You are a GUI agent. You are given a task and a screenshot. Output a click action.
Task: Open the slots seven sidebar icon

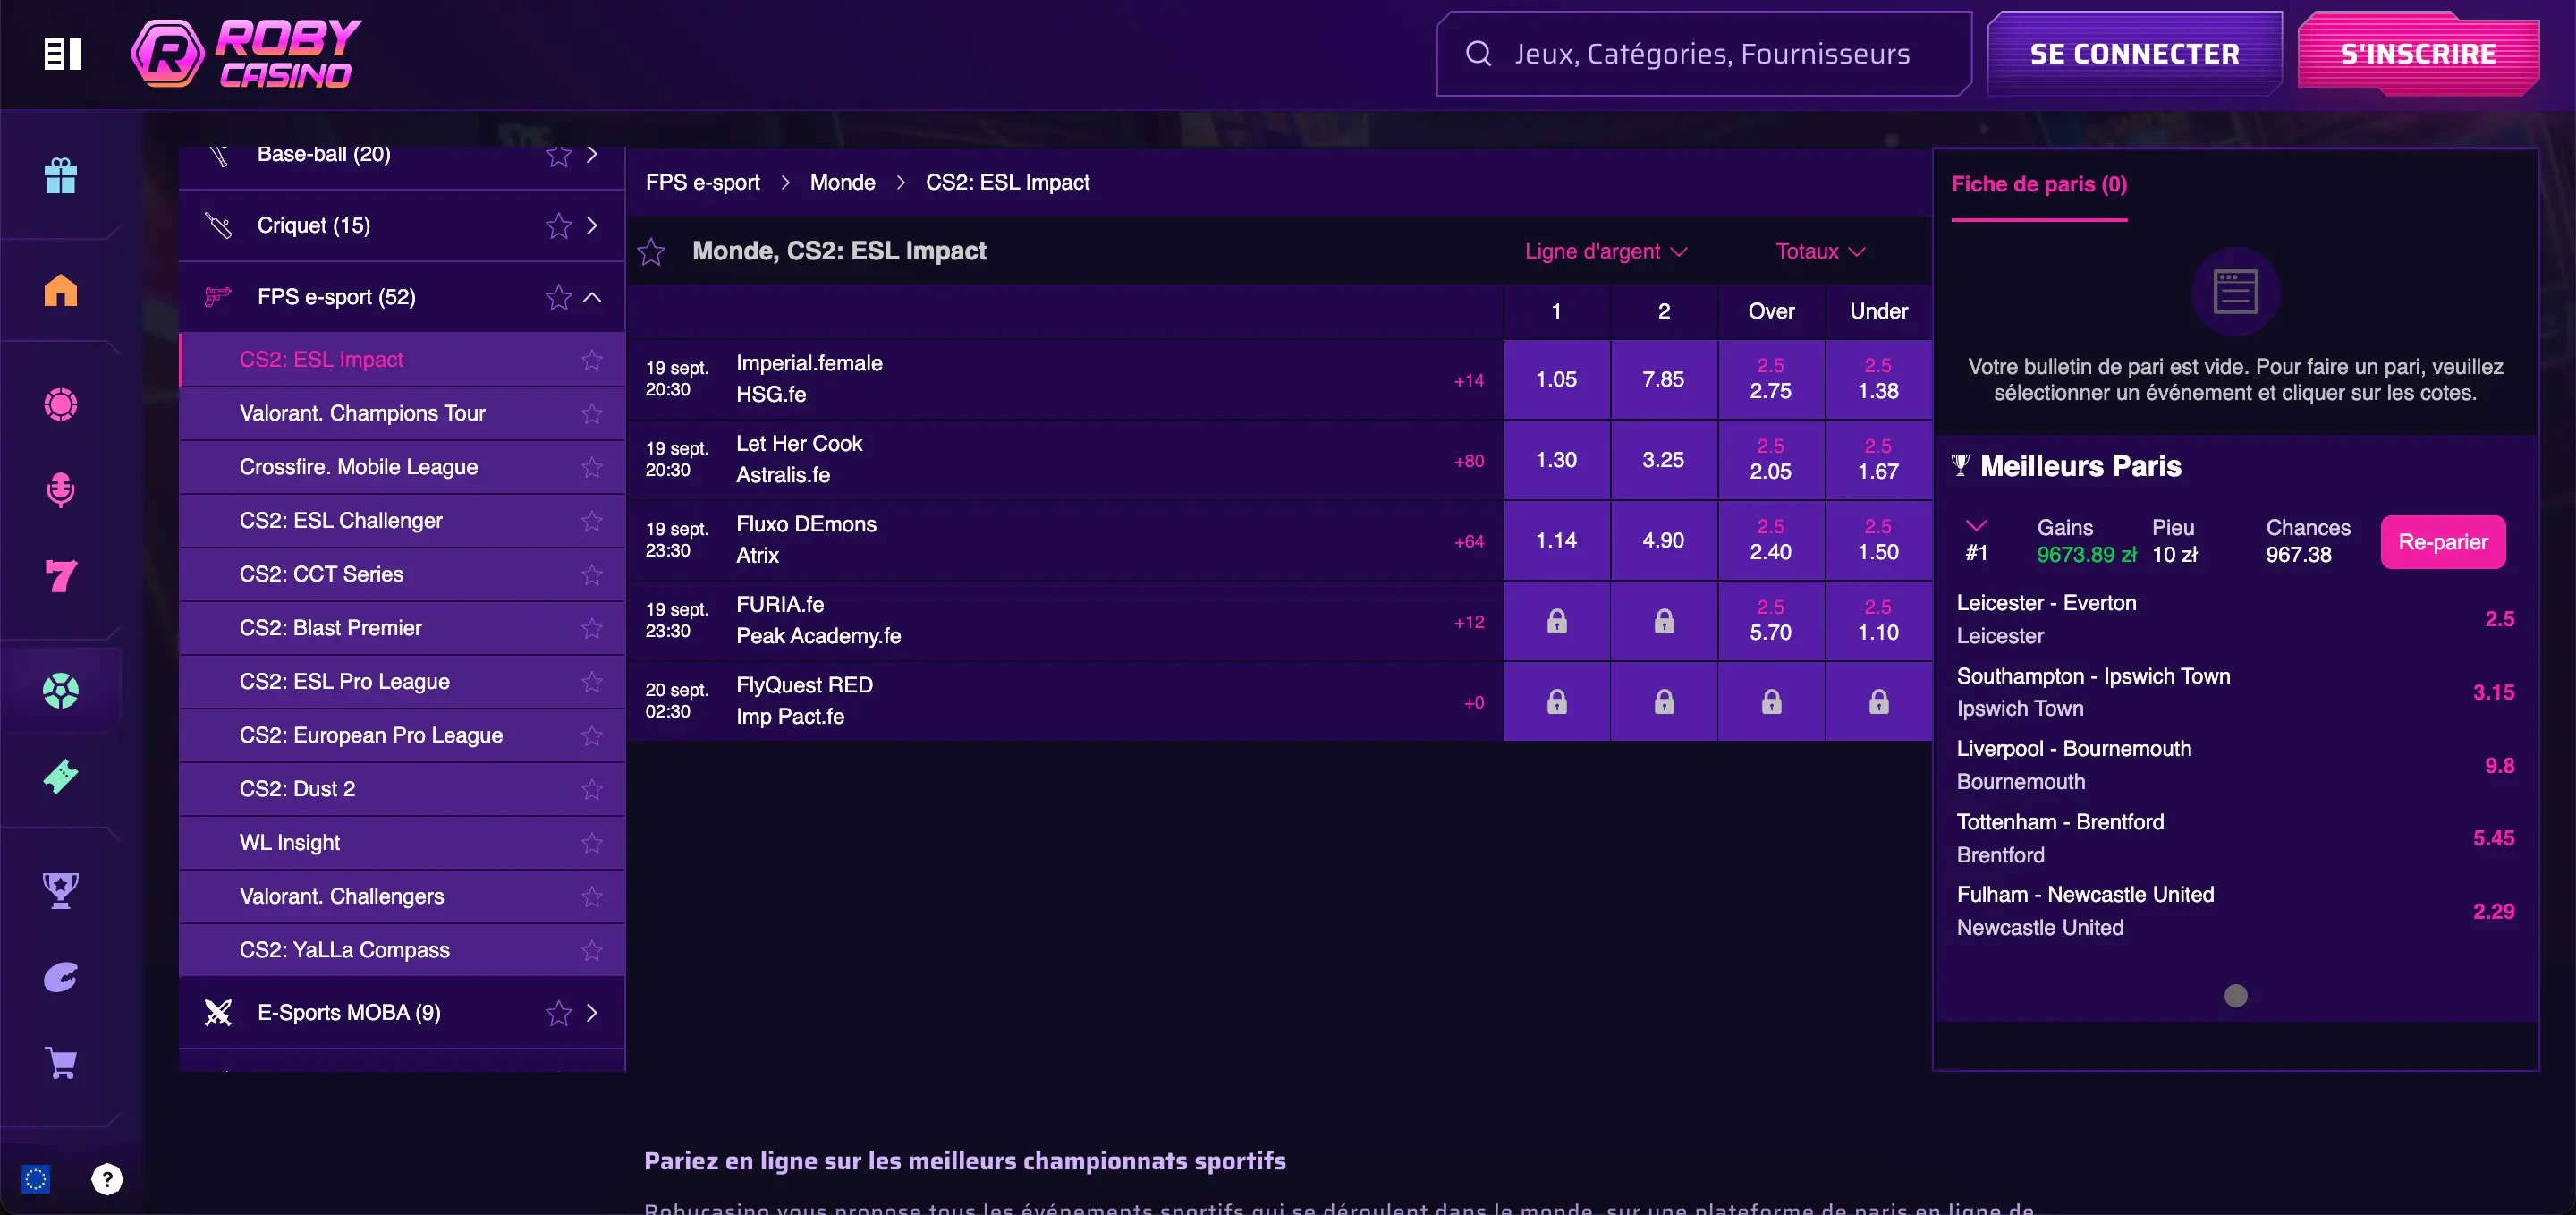(x=61, y=575)
